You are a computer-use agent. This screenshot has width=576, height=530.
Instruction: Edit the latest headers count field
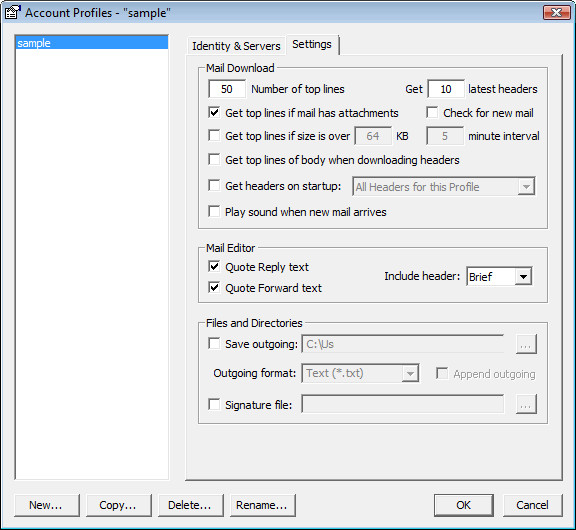[x=446, y=89]
